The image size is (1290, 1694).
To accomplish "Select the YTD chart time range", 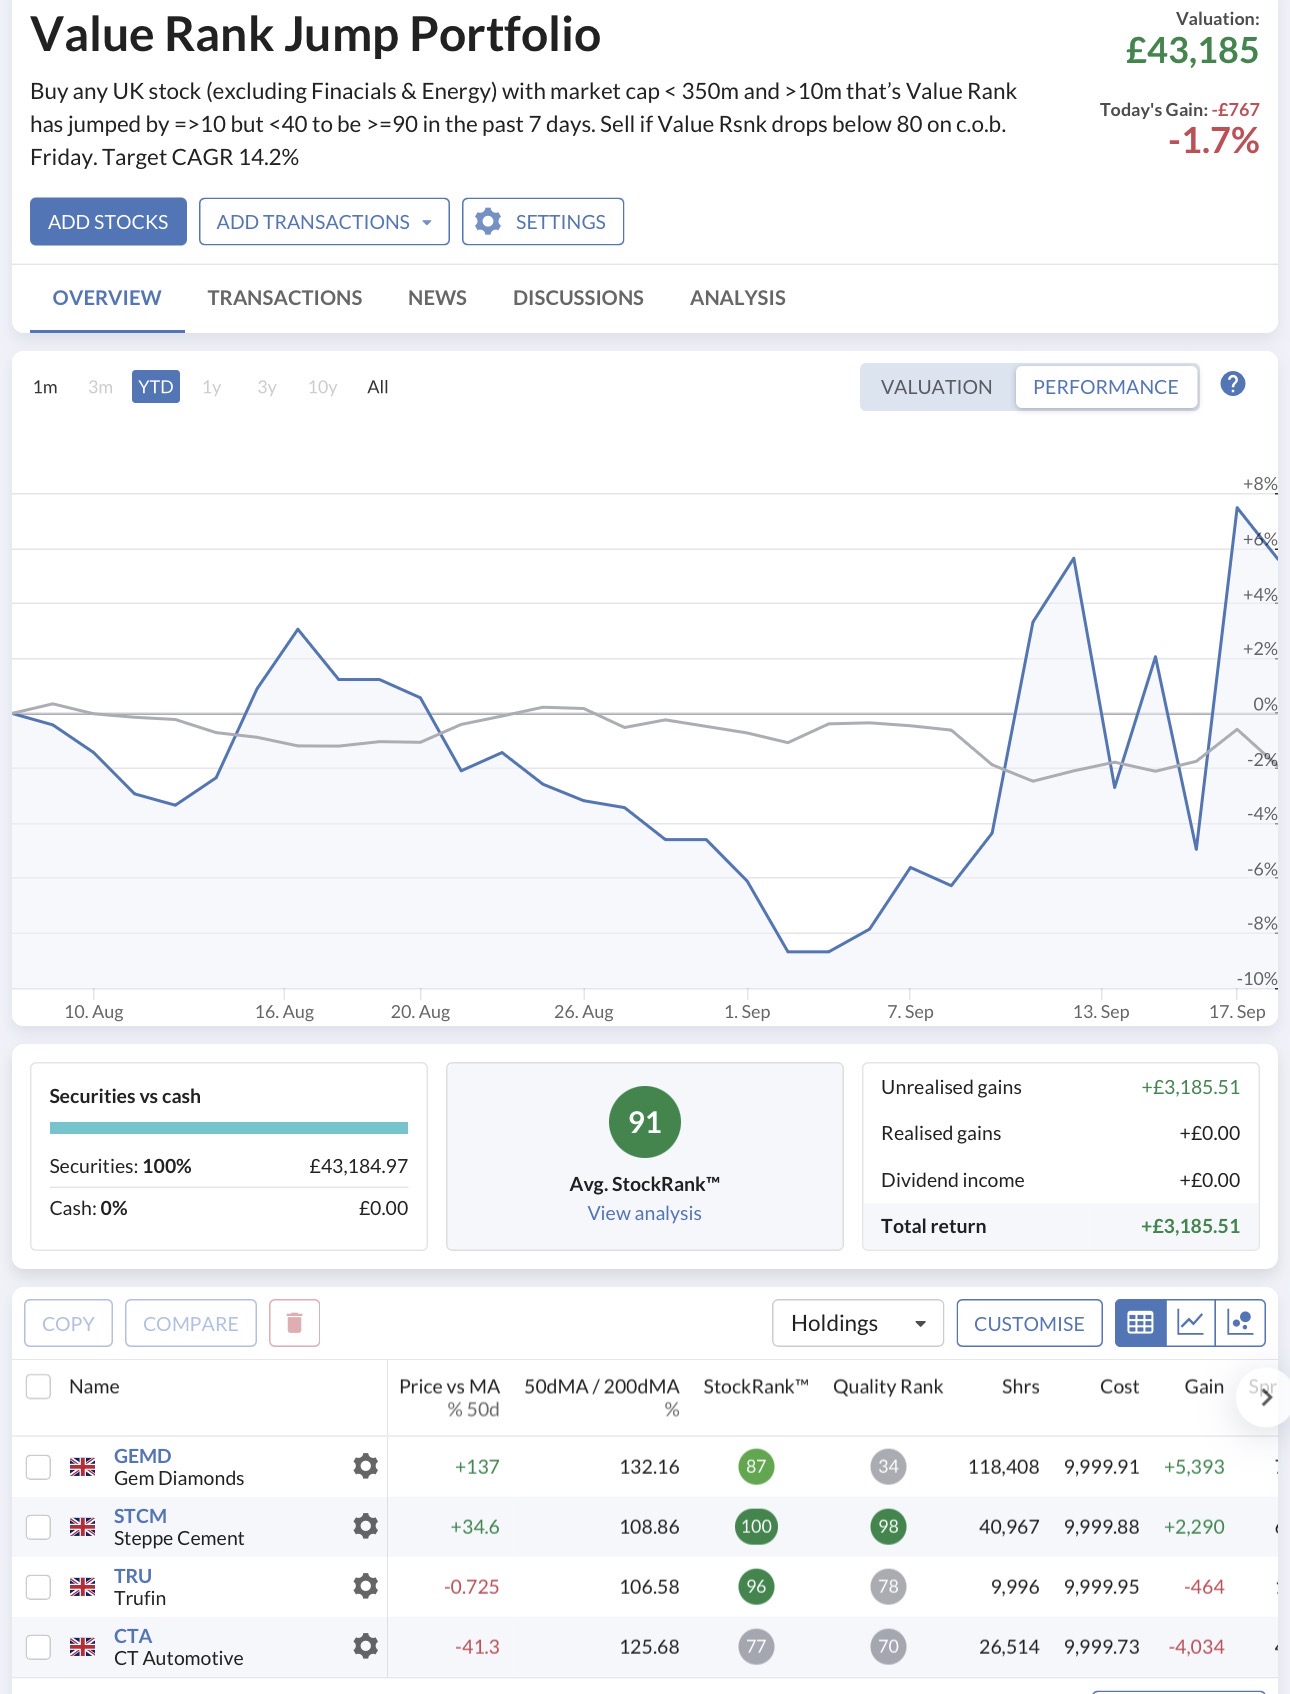I will tap(156, 387).
